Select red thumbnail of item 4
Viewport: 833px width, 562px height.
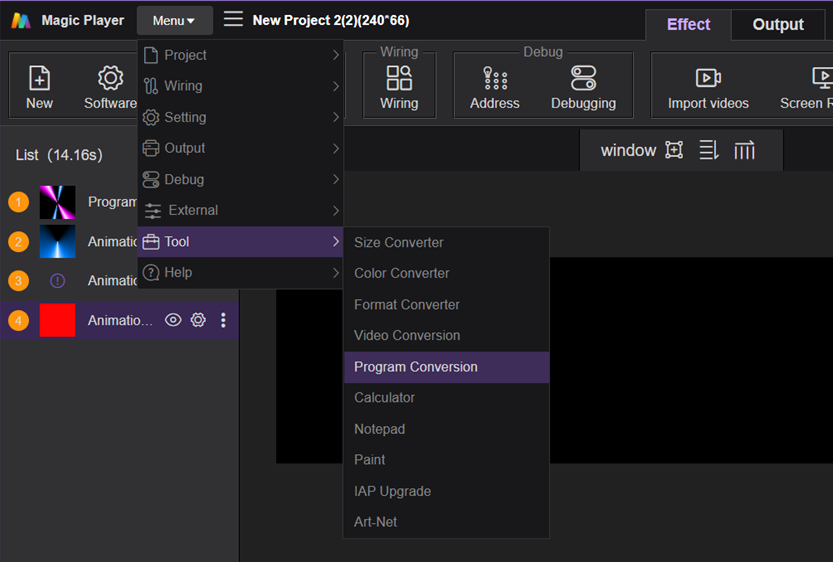coord(57,320)
